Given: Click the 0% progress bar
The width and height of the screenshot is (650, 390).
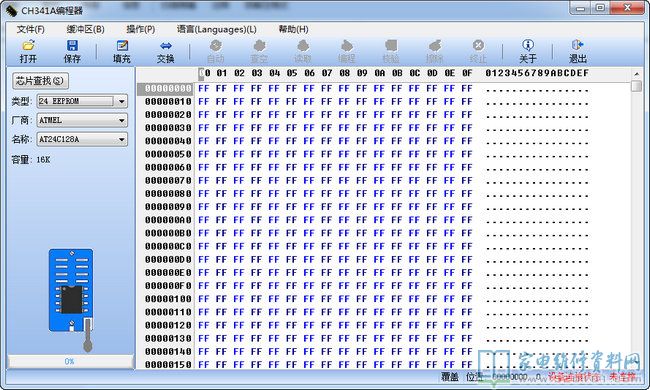Looking at the screenshot, I should click(x=70, y=361).
